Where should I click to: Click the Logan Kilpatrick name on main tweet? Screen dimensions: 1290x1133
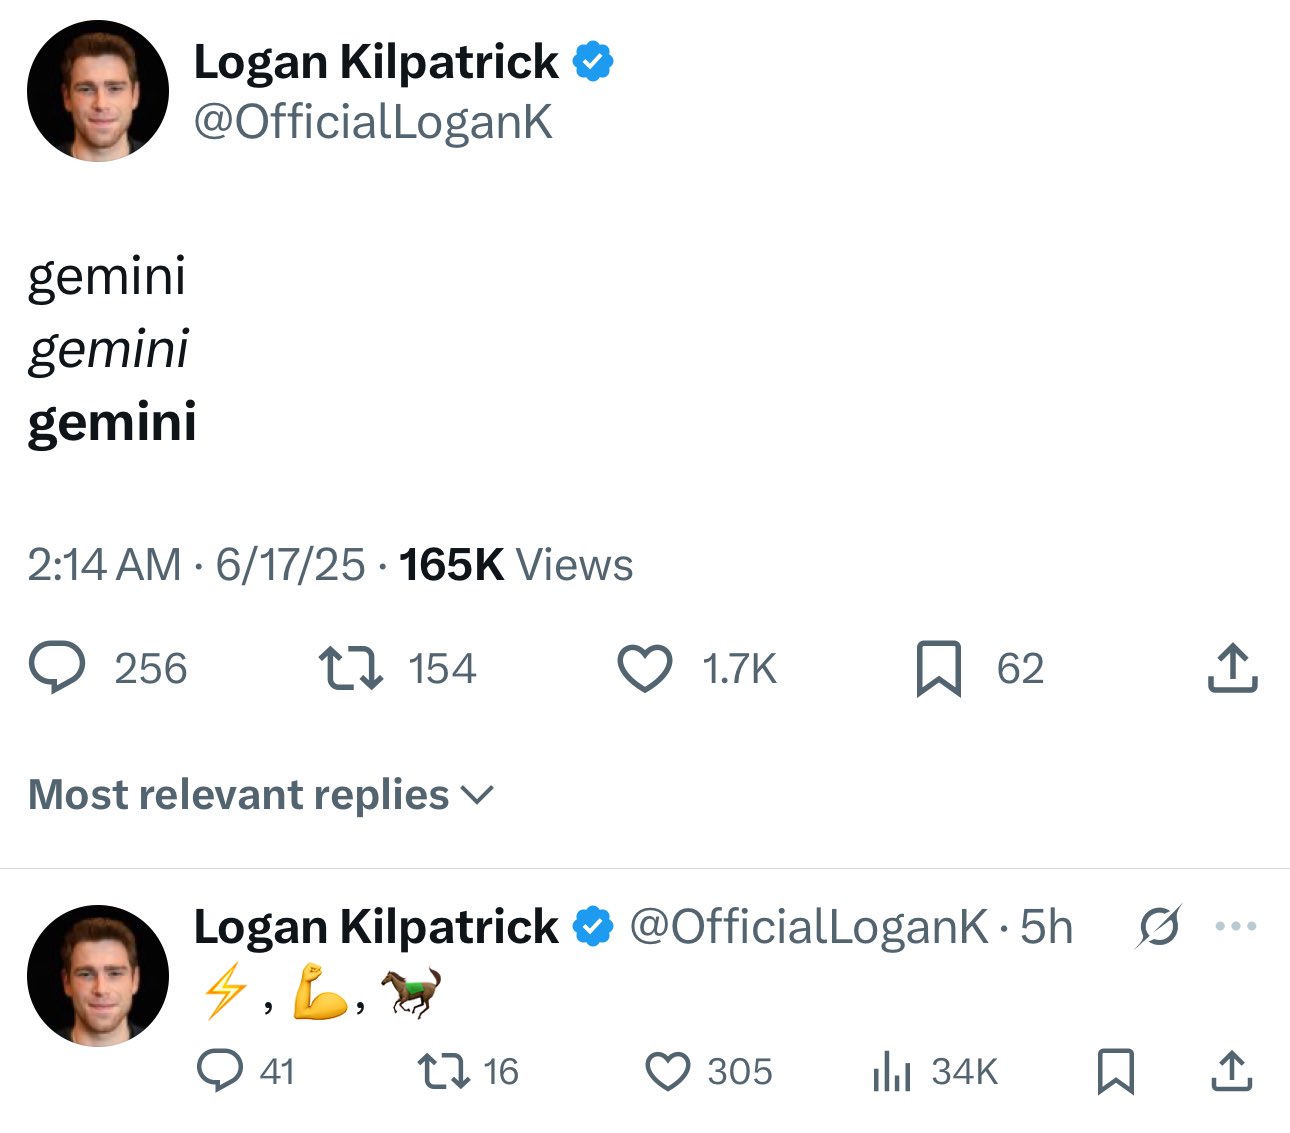375,62
